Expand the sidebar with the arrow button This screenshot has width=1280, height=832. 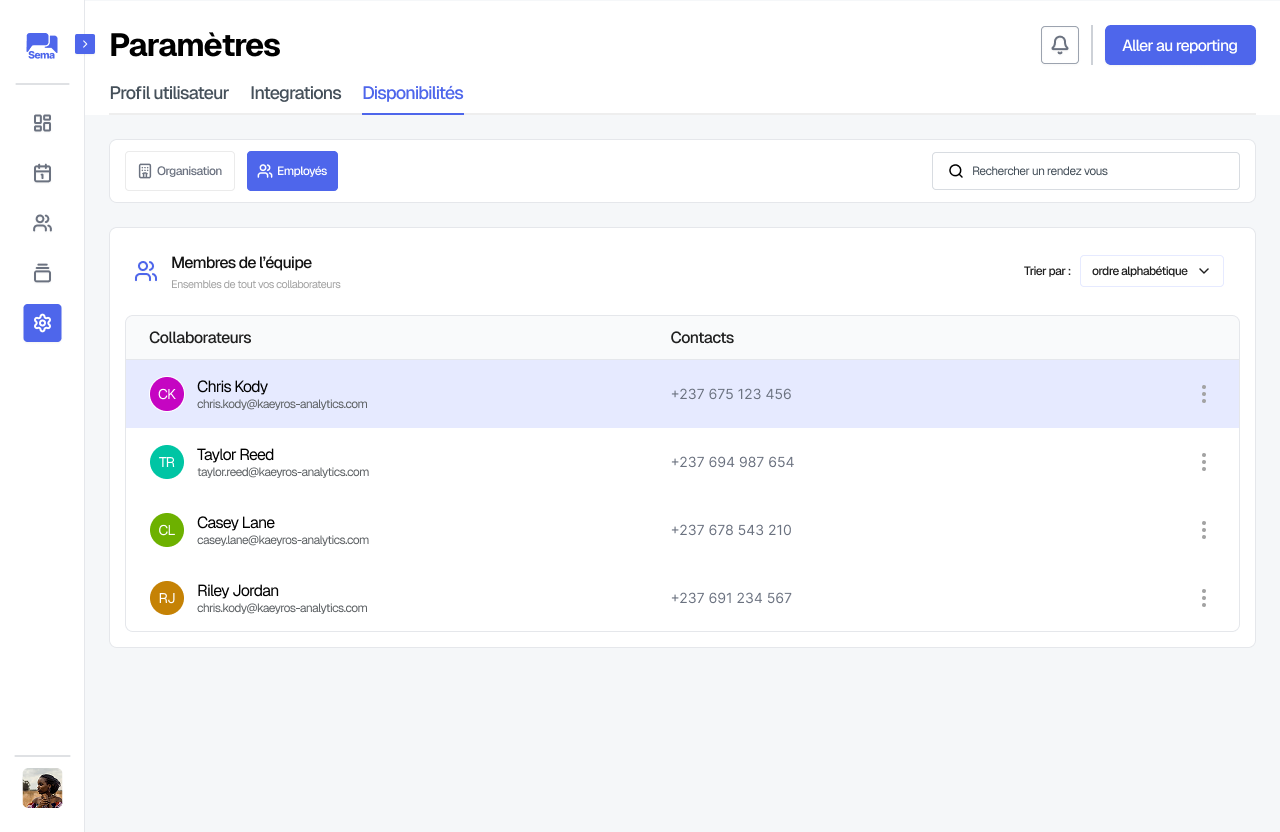click(x=85, y=44)
